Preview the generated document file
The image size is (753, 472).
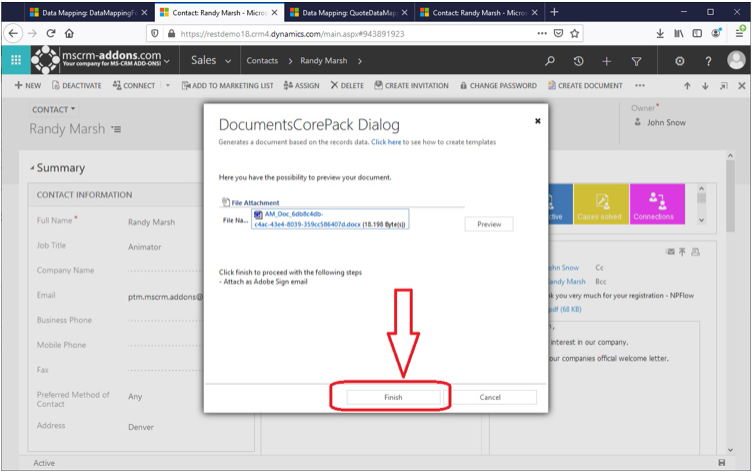(489, 224)
